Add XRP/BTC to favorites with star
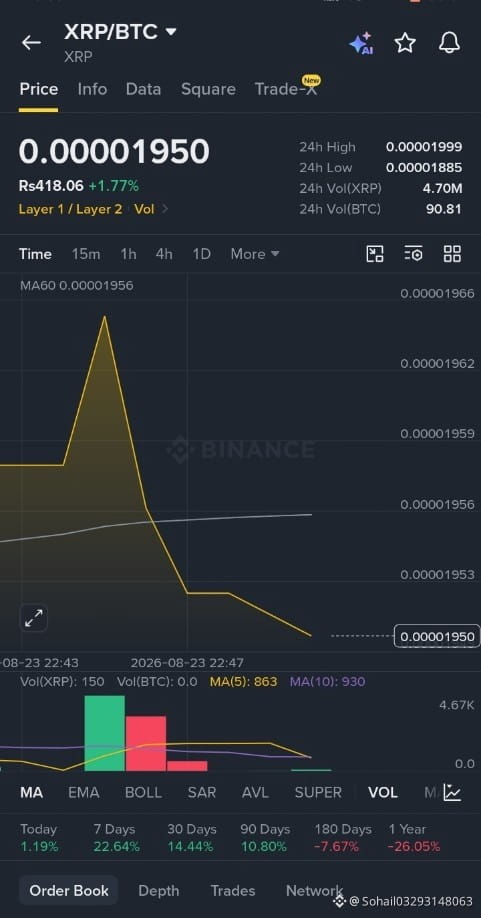 [405, 43]
